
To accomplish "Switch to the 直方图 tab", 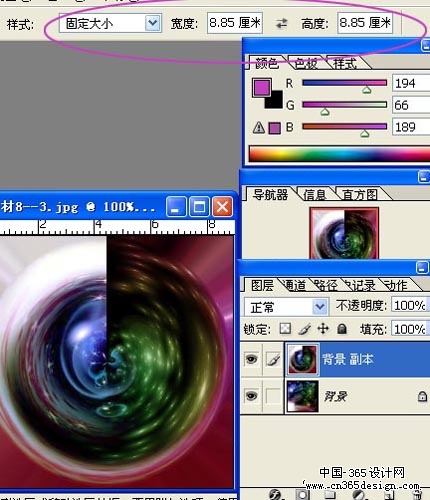I will (360, 194).
